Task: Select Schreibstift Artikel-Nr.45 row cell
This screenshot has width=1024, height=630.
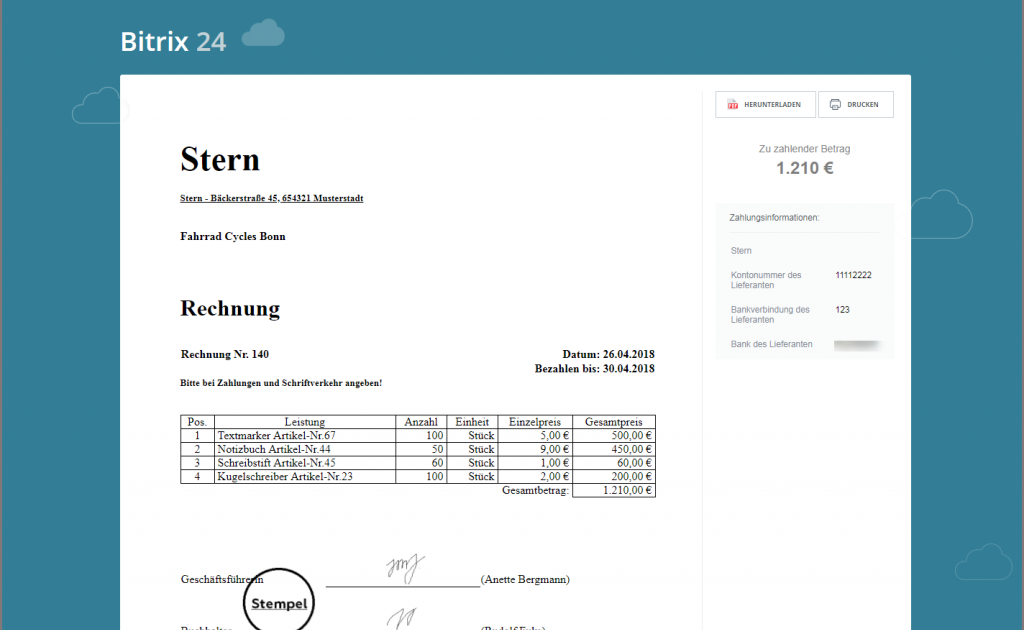Action: pyautogui.click(x=305, y=463)
